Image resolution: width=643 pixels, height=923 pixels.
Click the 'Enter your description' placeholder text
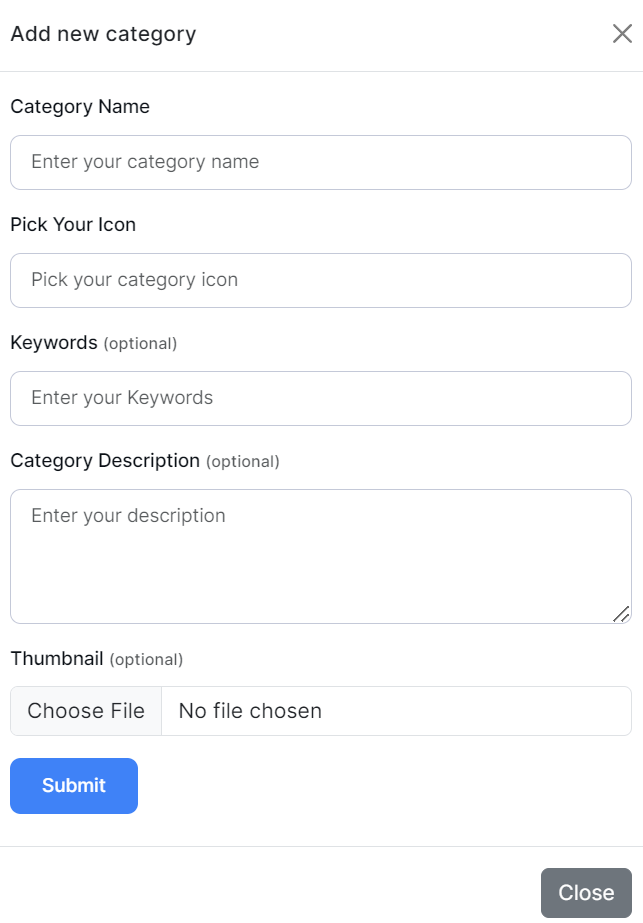(x=128, y=516)
